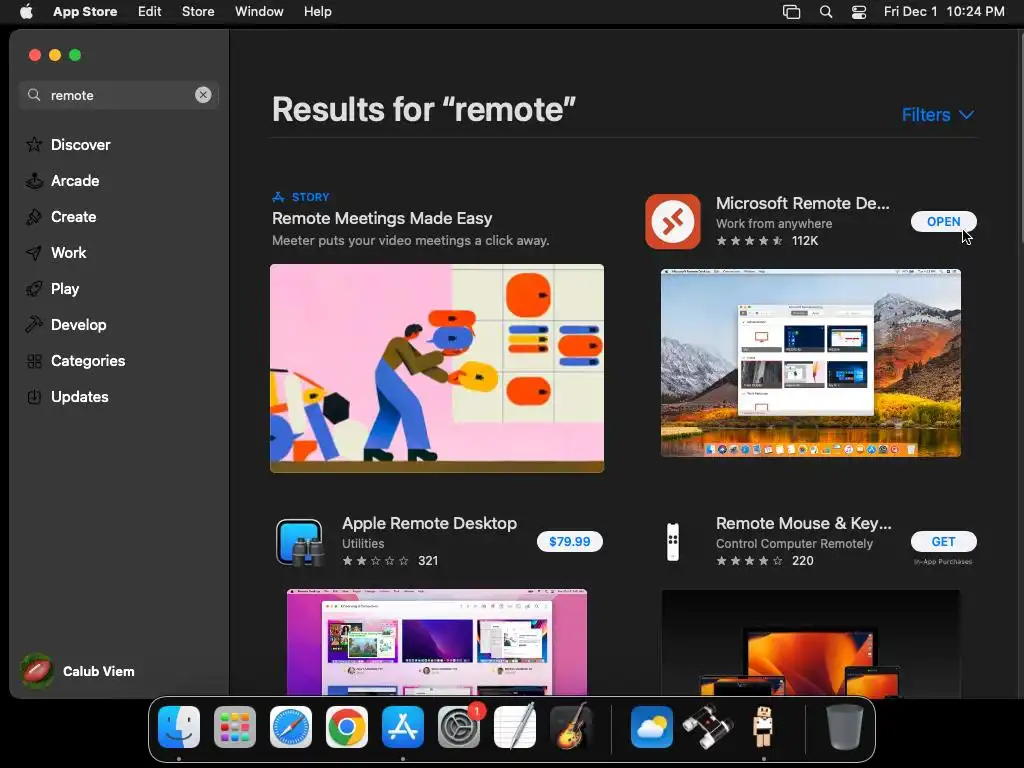Click OPEN for Microsoft Remote Desktop
This screenshot has width=1024, height=768.
[944, 221]
